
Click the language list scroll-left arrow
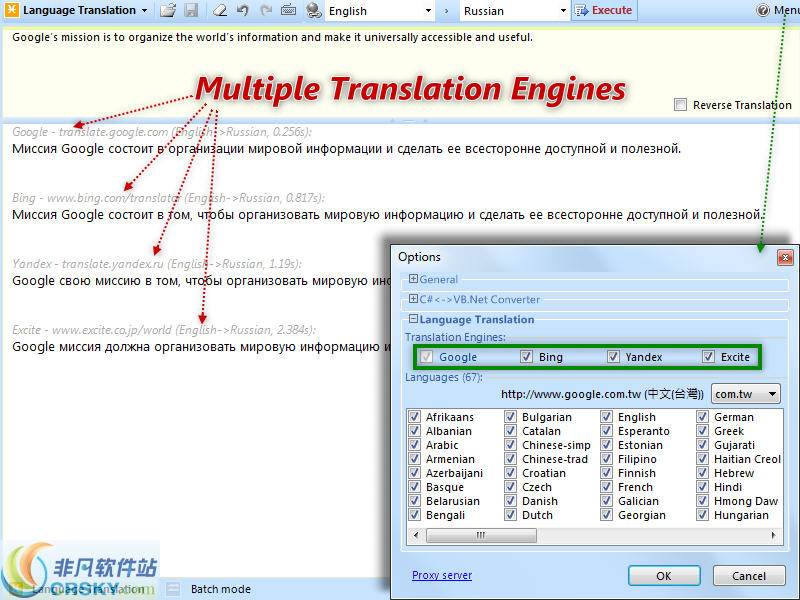(x=416, y=535)
